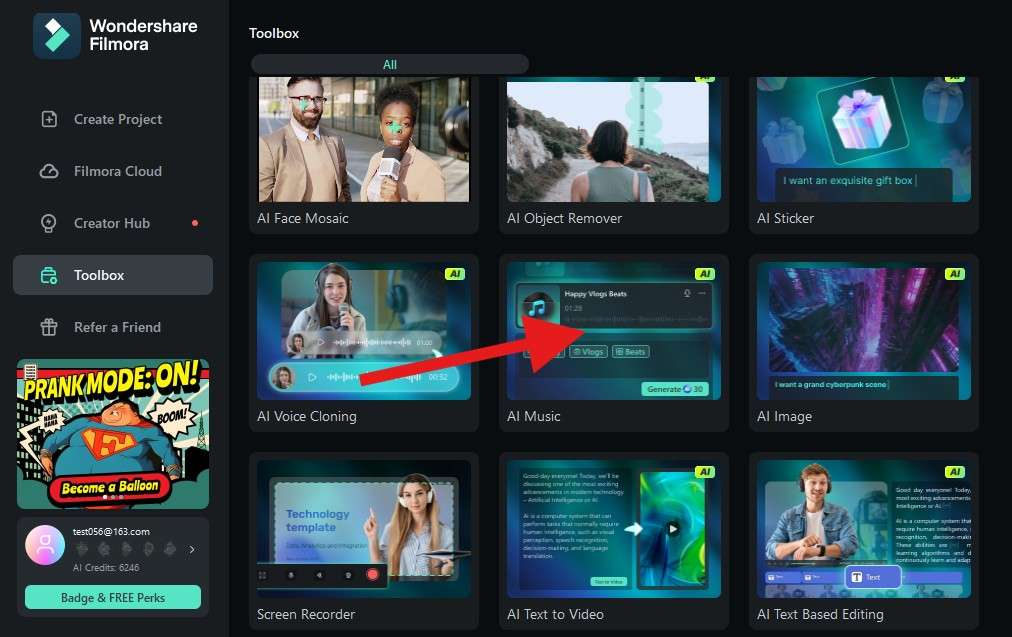Image resolution: width=1012 pixels, height=637 pixels.
Task: Open the AI Object Remover tool thumbnail
Action: pos(614,139)
